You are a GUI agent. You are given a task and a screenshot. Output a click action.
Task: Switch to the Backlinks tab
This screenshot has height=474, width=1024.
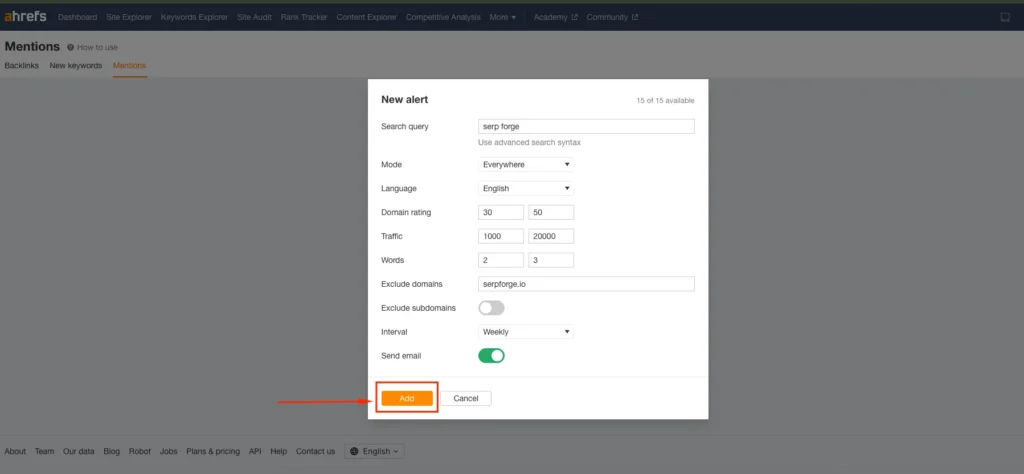click(x=22, y=66)
